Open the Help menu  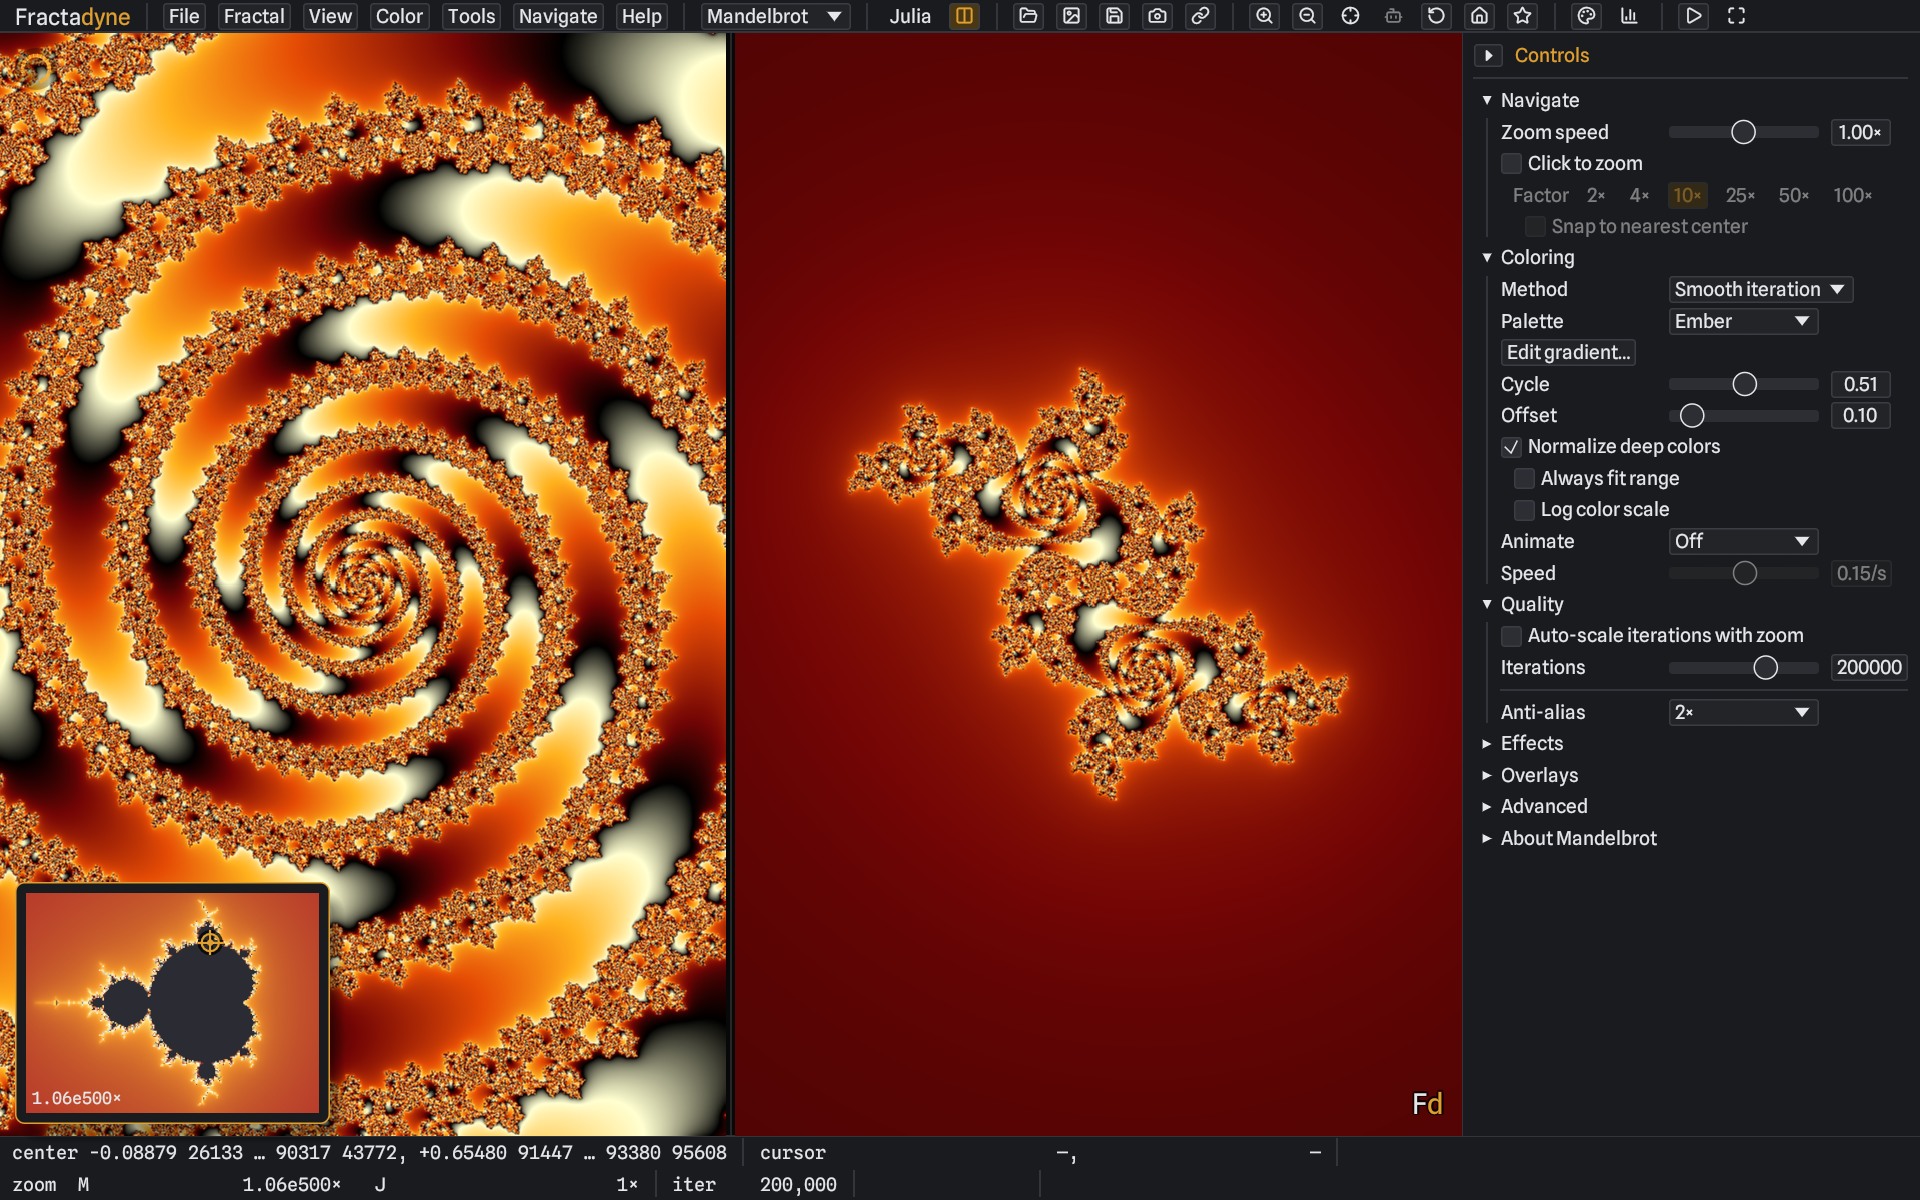coord(641,16)
